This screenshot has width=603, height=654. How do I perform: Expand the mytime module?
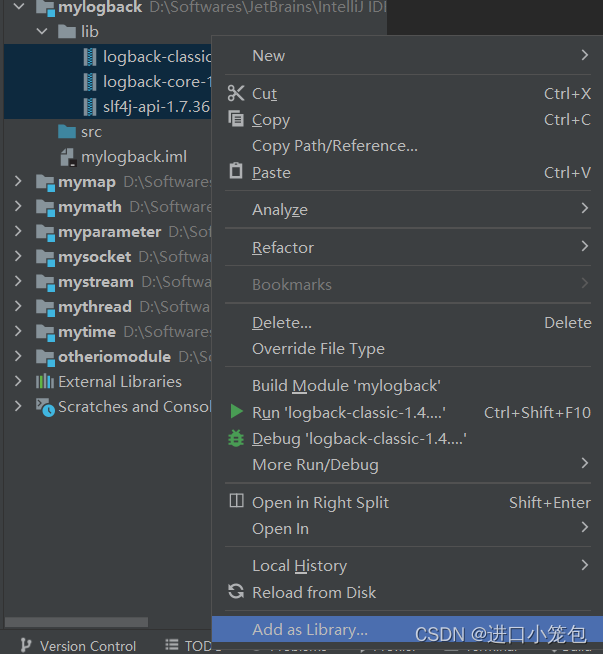[18, 331]
